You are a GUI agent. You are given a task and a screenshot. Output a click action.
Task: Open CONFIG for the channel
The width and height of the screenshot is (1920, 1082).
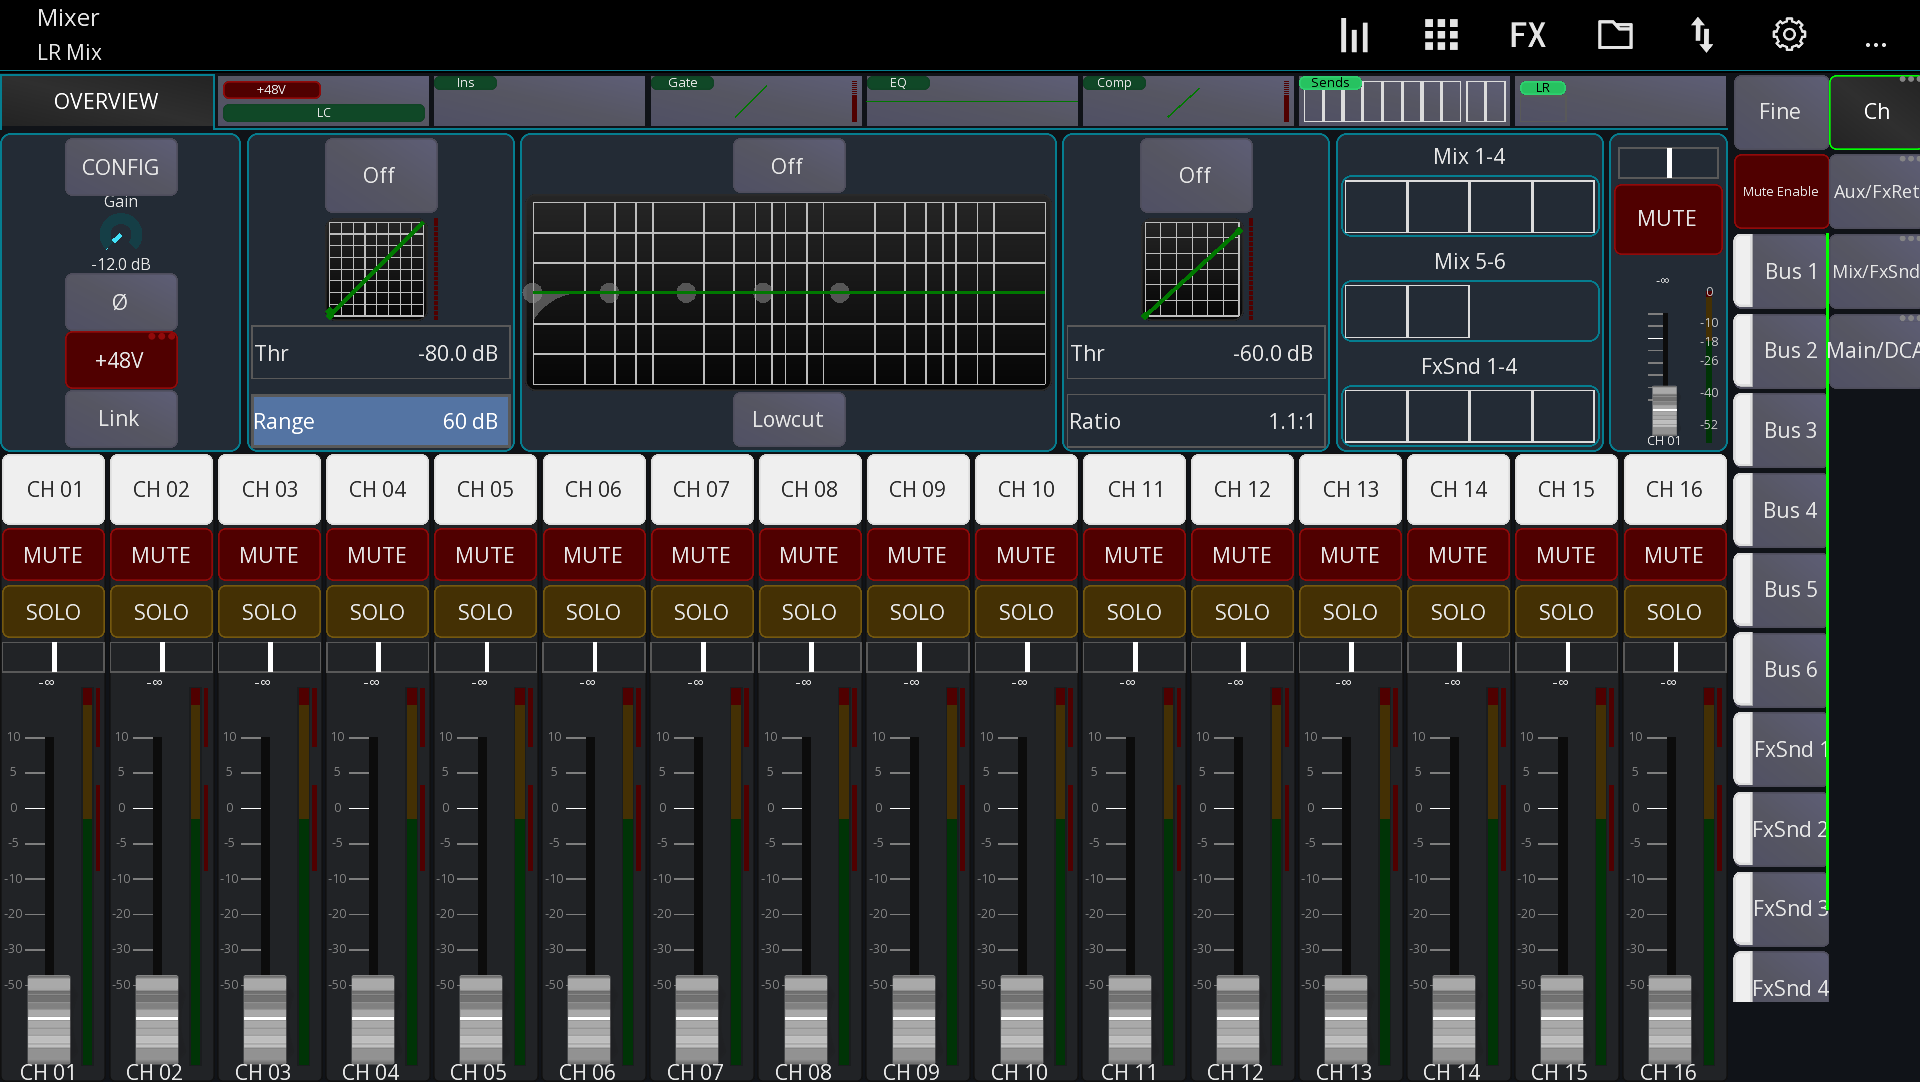[x=121, y=167]
